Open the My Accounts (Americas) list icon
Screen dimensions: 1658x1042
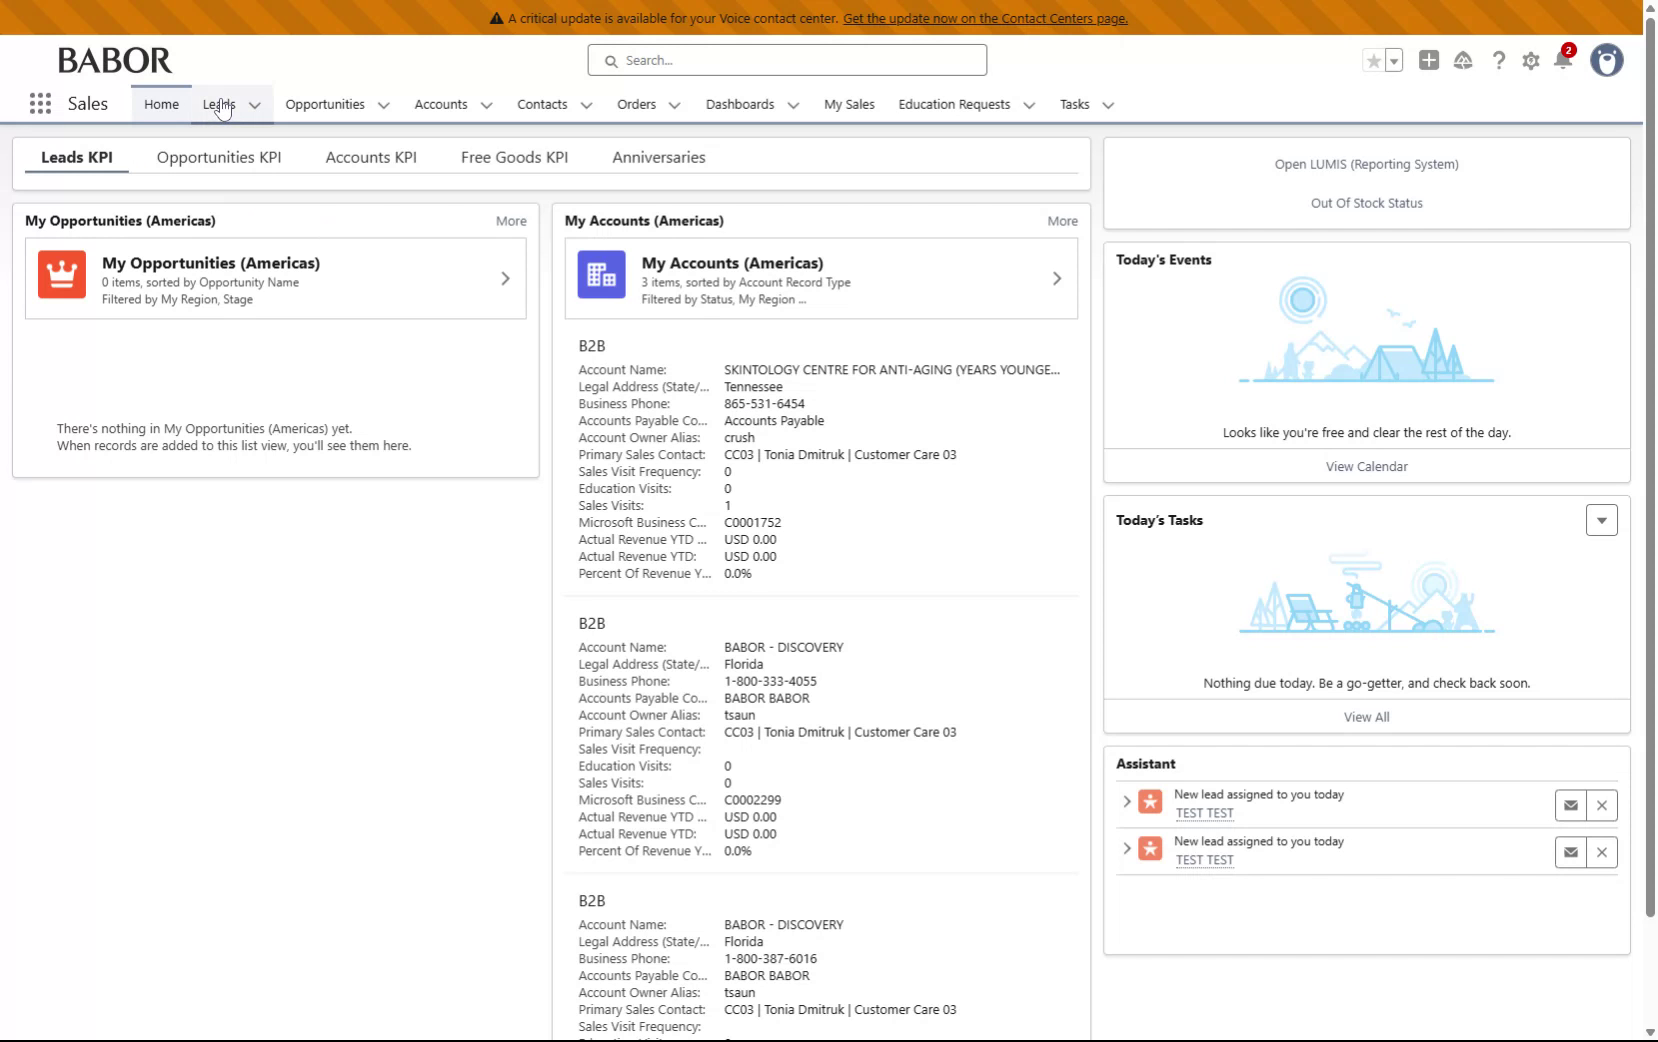601,274
